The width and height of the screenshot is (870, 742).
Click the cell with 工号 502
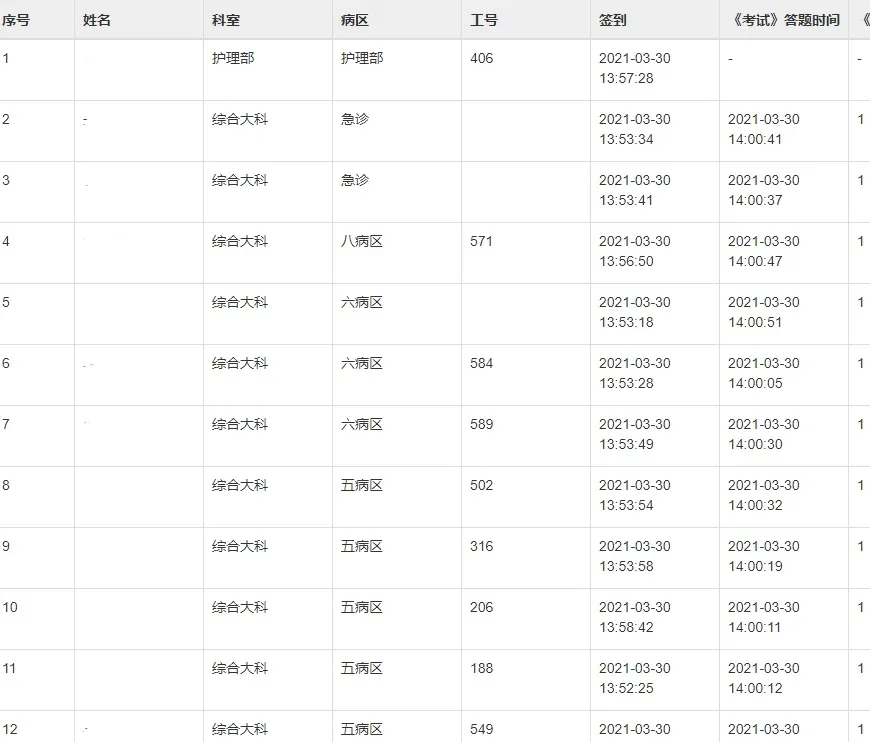click(x=481, y=485)
